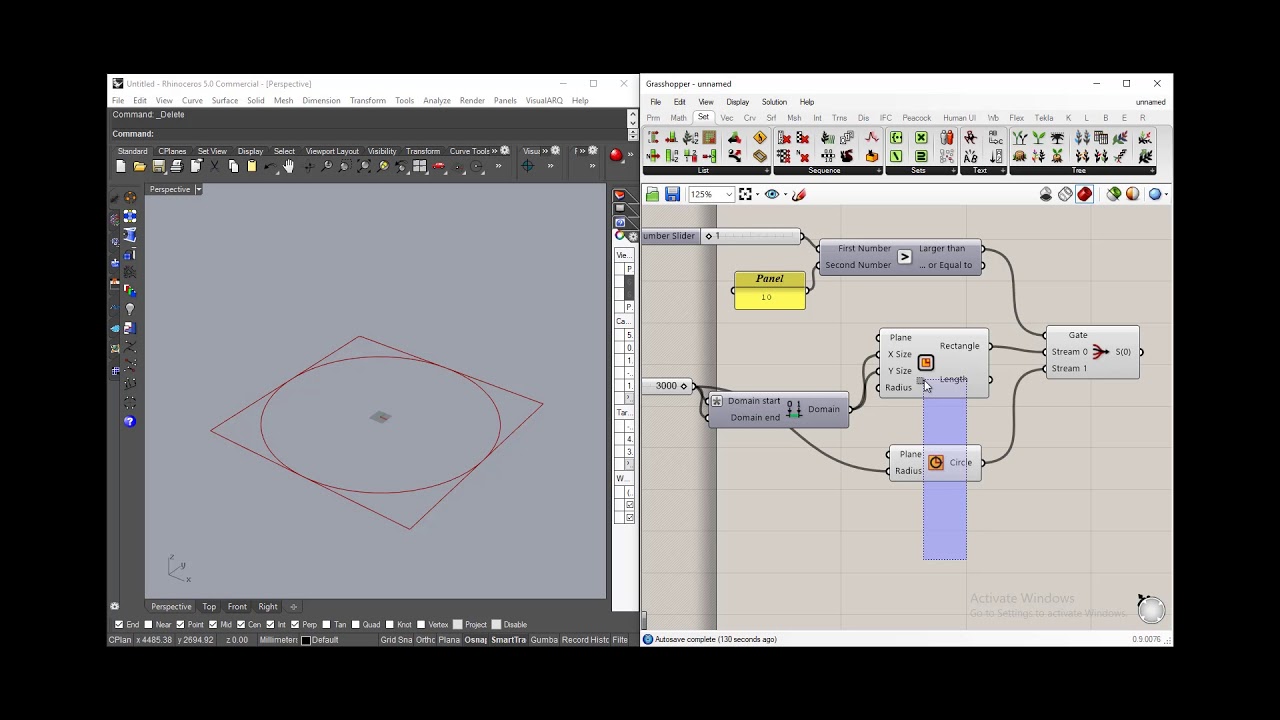Expand the Sequence panel in Grasshopper ribbon
1280x720 pixels.
click(879, 171)
